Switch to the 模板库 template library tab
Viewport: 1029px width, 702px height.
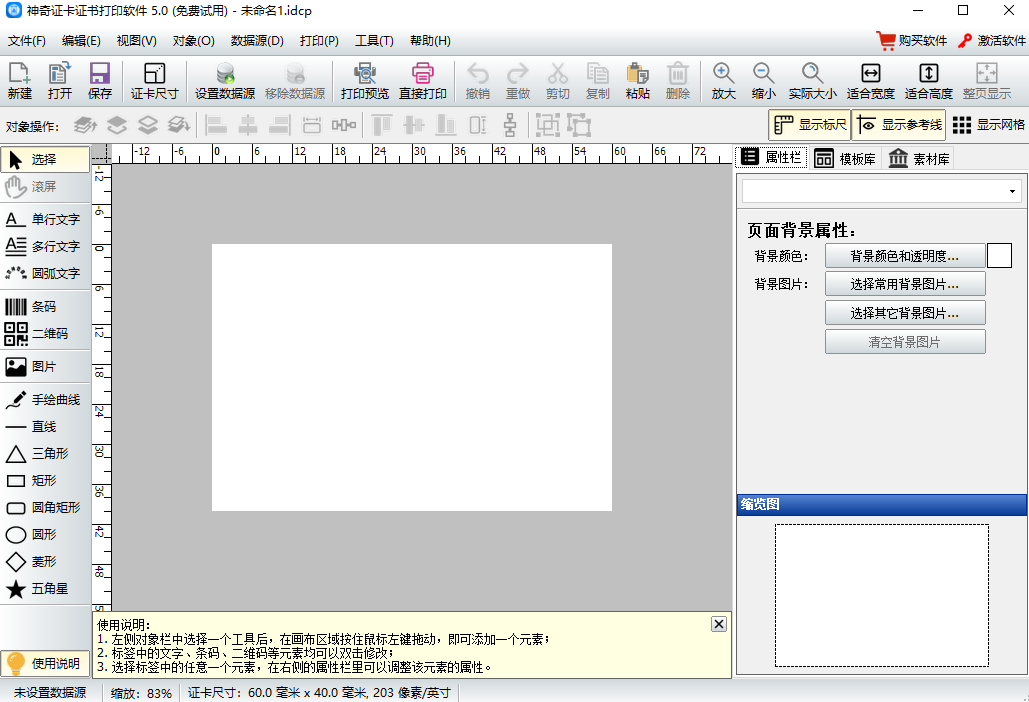click(845, 158)
